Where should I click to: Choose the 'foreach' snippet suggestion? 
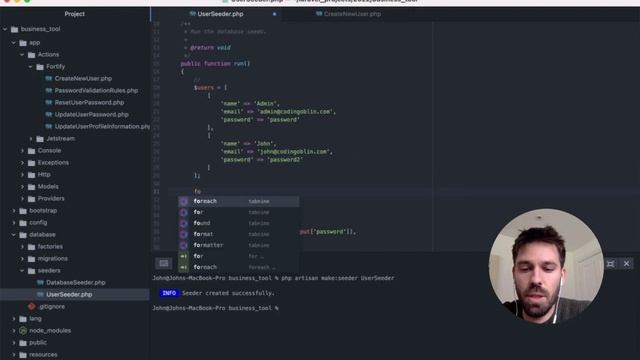pos(238,267)
